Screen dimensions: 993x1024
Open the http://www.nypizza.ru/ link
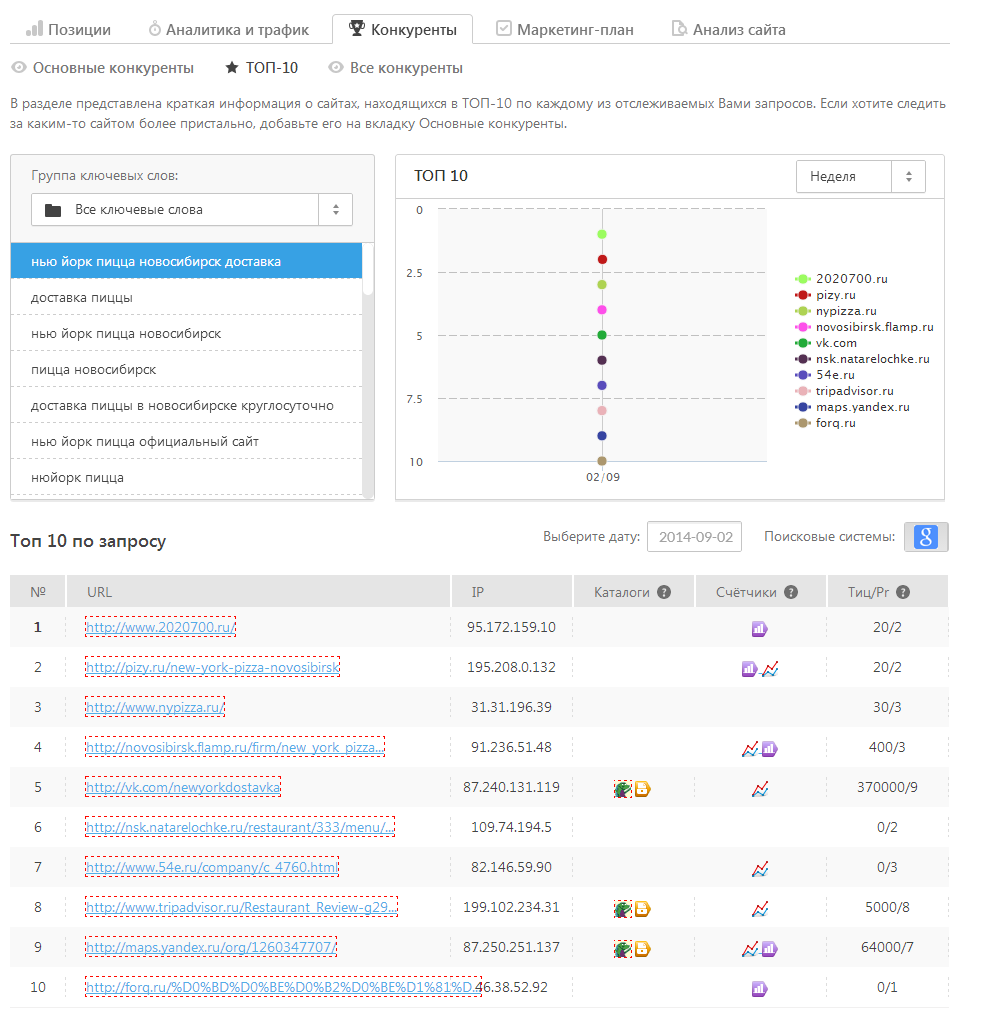155,707
